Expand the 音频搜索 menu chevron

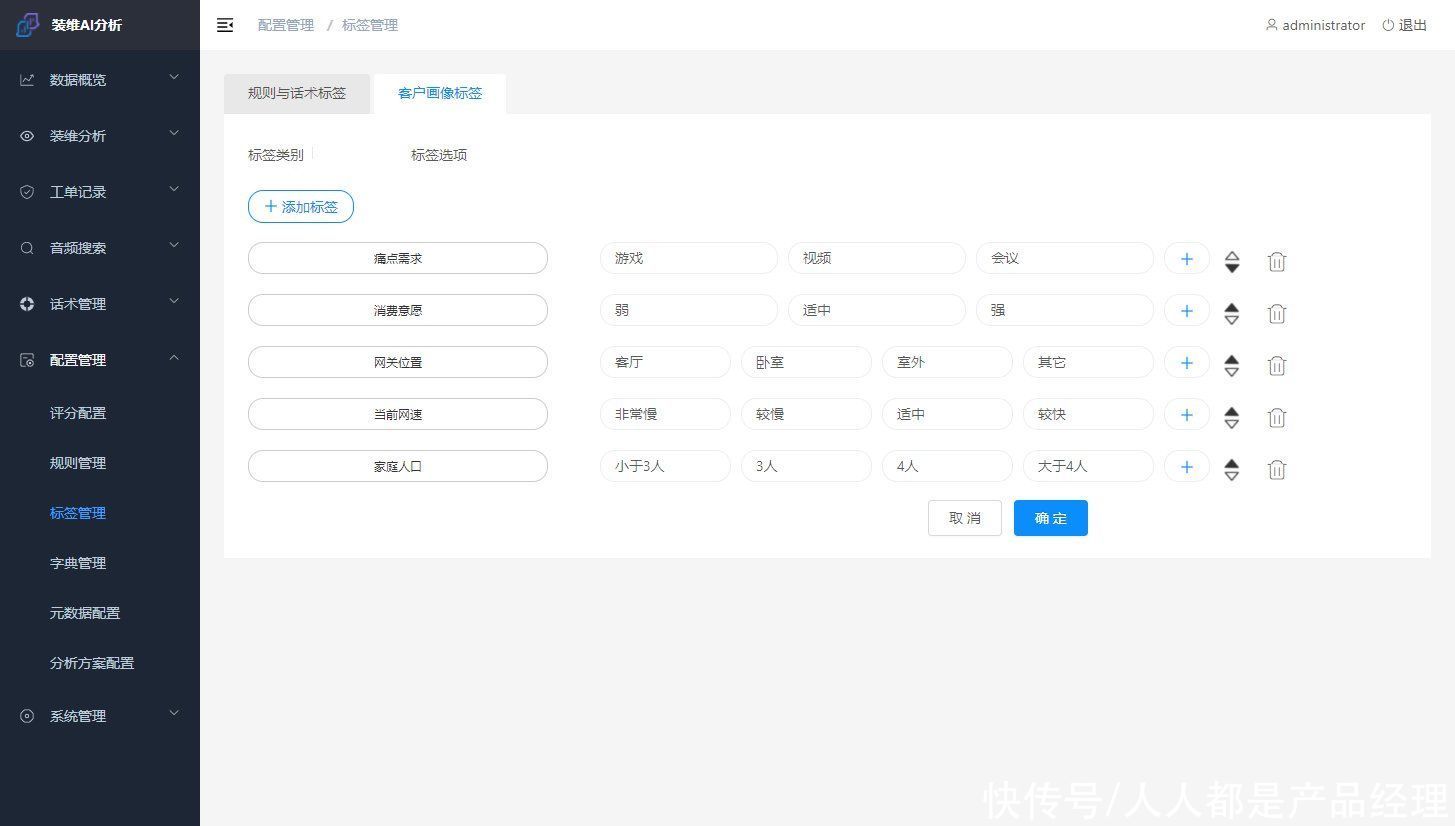(174, 245)
